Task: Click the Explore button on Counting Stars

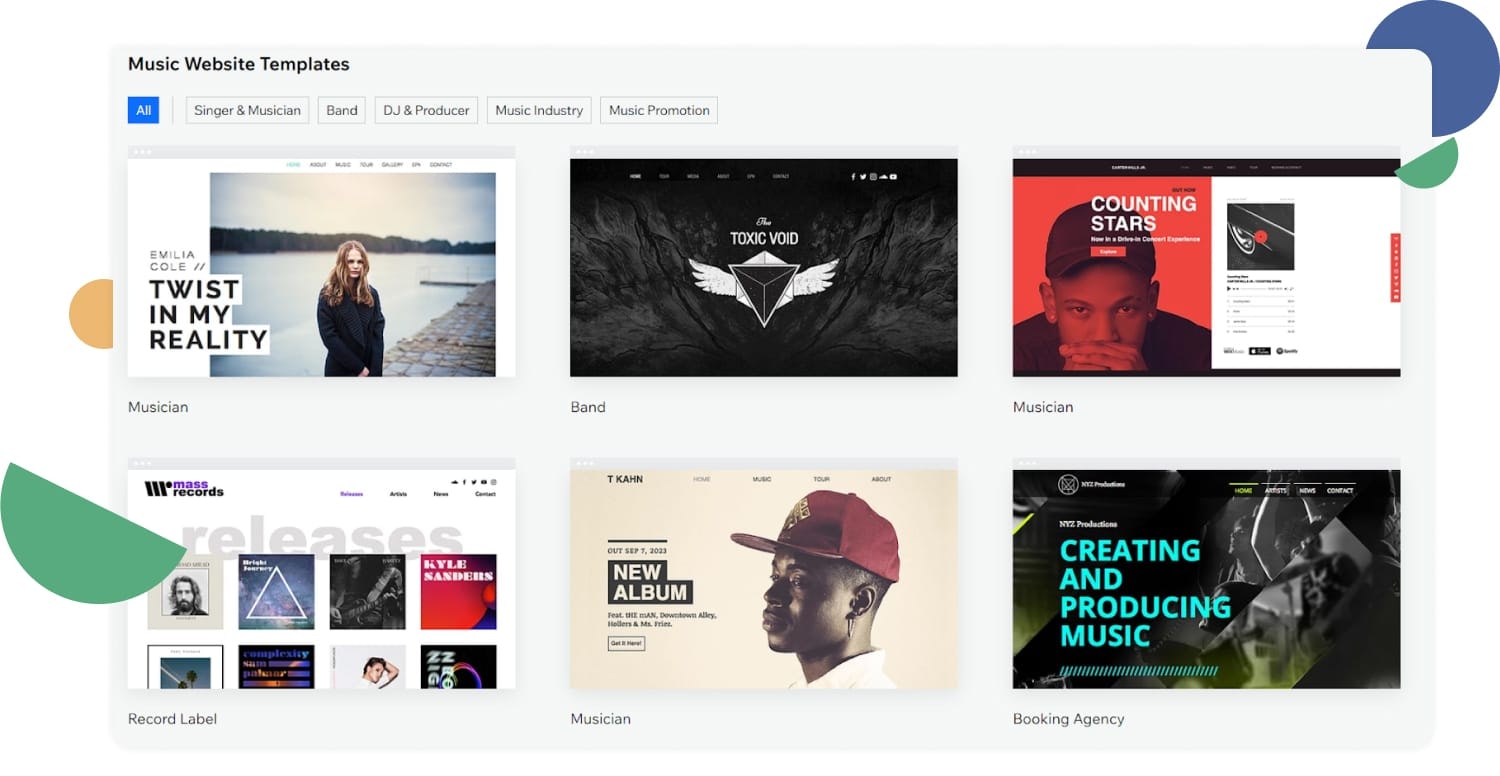Action: pyautogui.click(x=1108, y=252)
